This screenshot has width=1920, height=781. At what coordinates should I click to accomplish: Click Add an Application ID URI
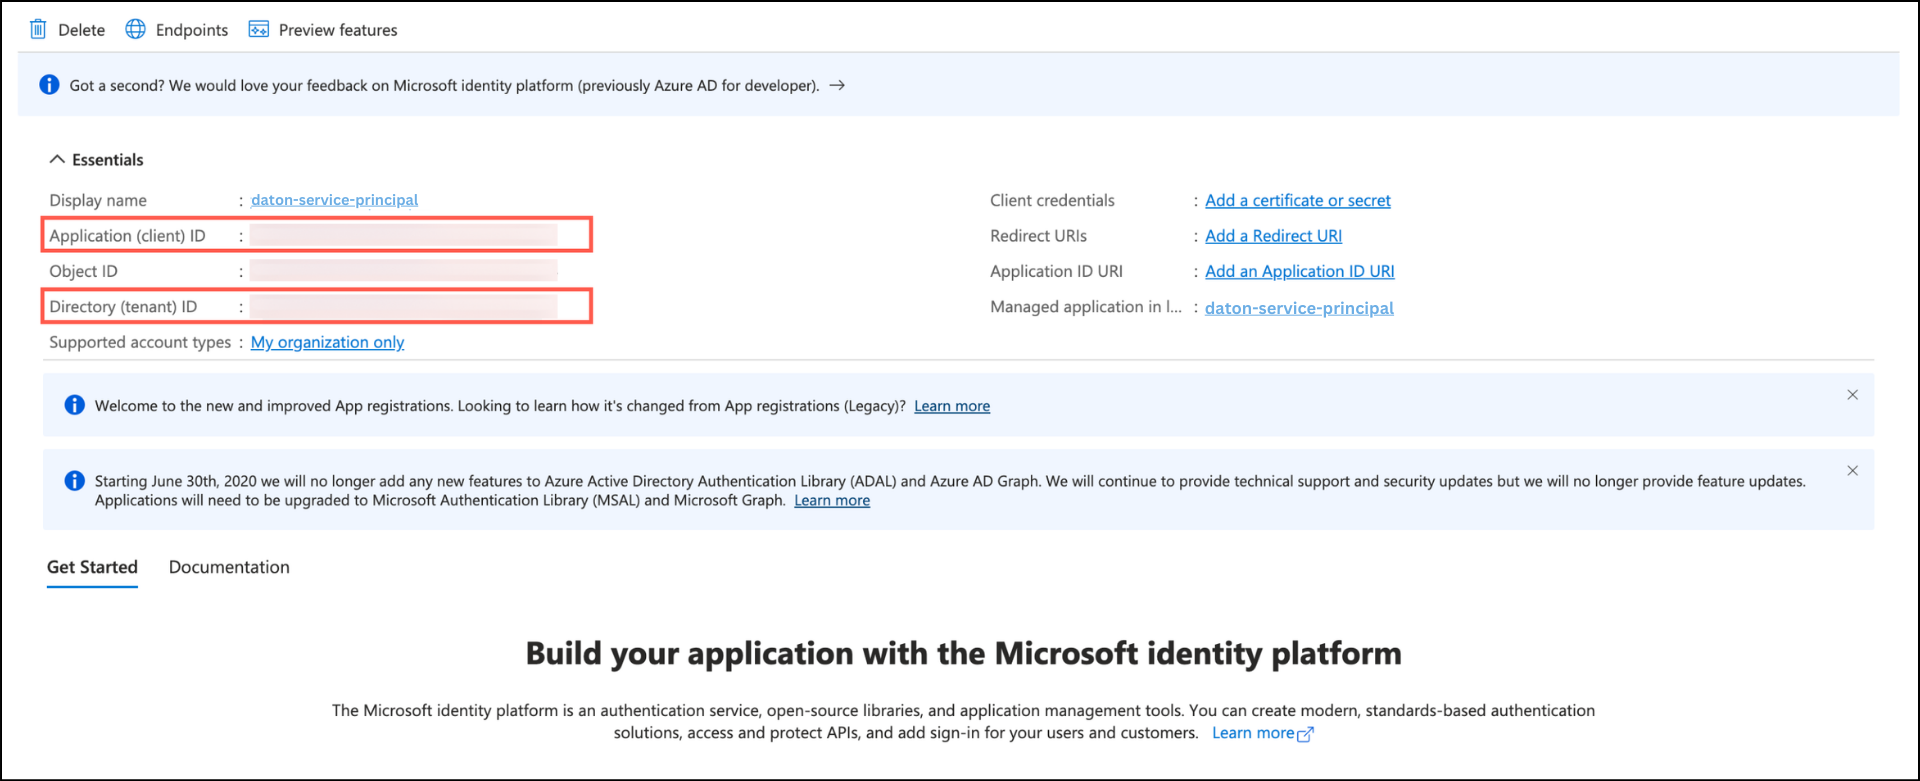1299,271
